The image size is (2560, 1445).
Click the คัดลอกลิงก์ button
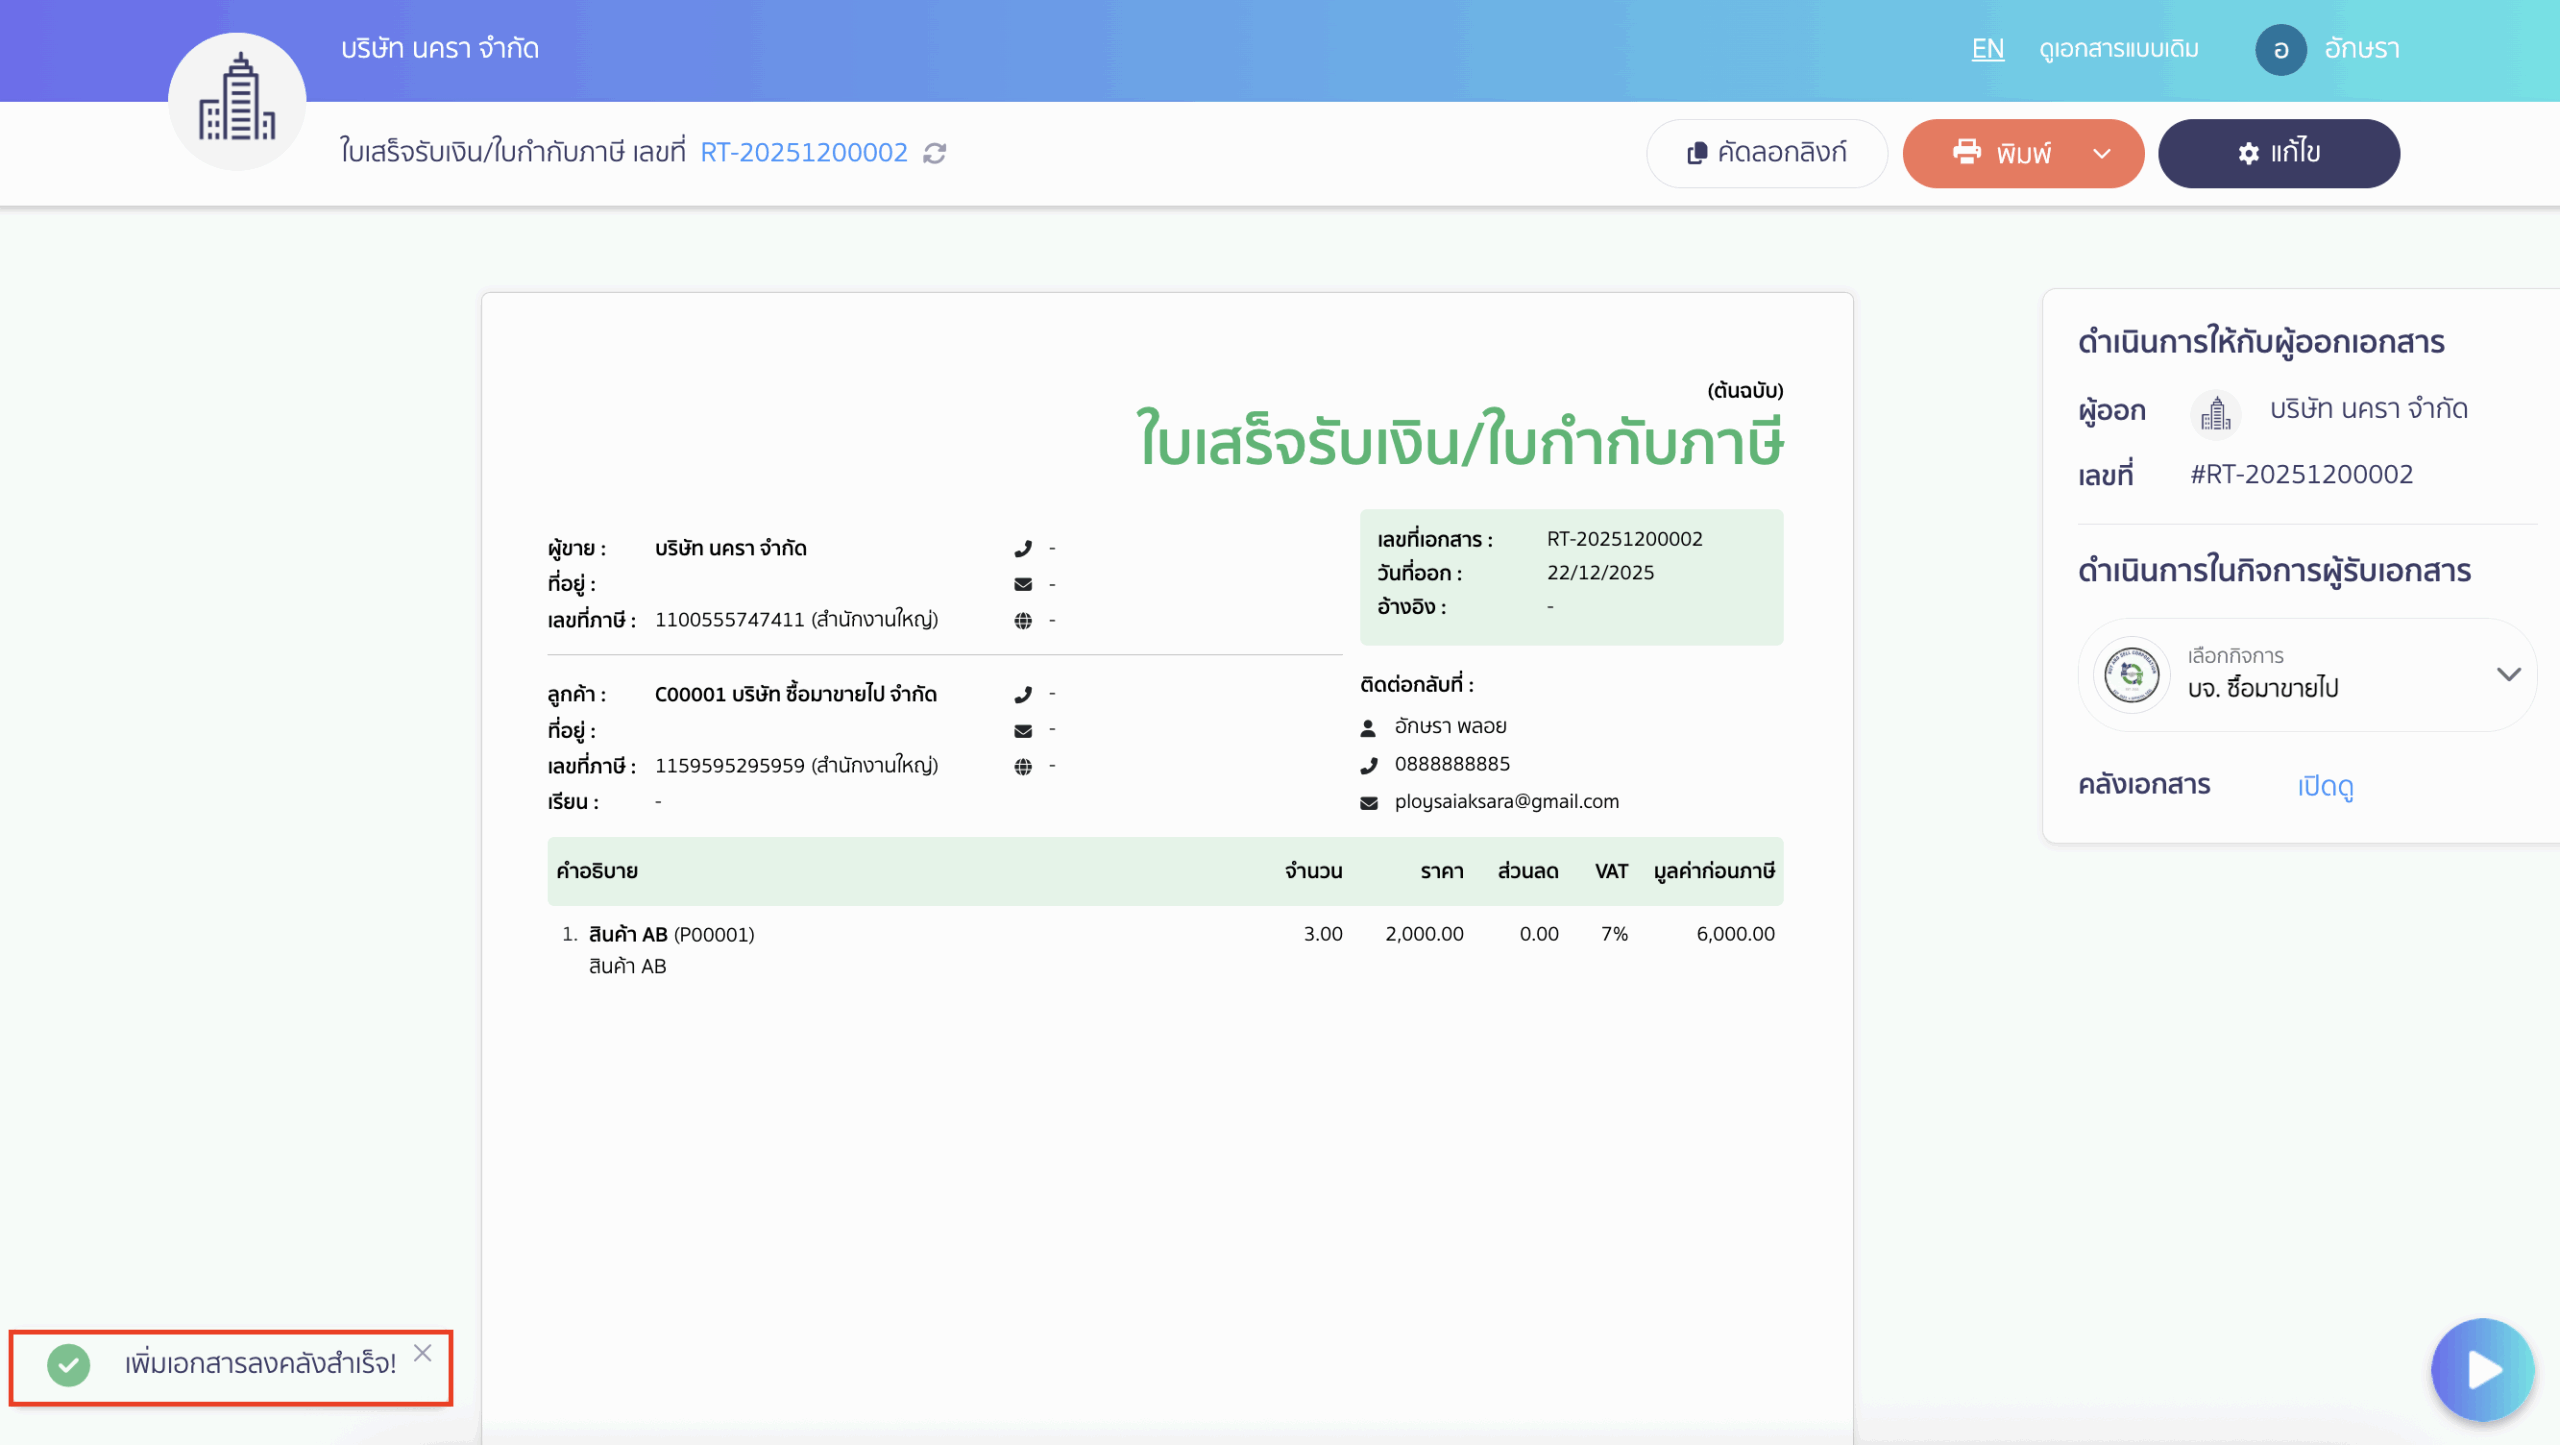pos(1766,153)
